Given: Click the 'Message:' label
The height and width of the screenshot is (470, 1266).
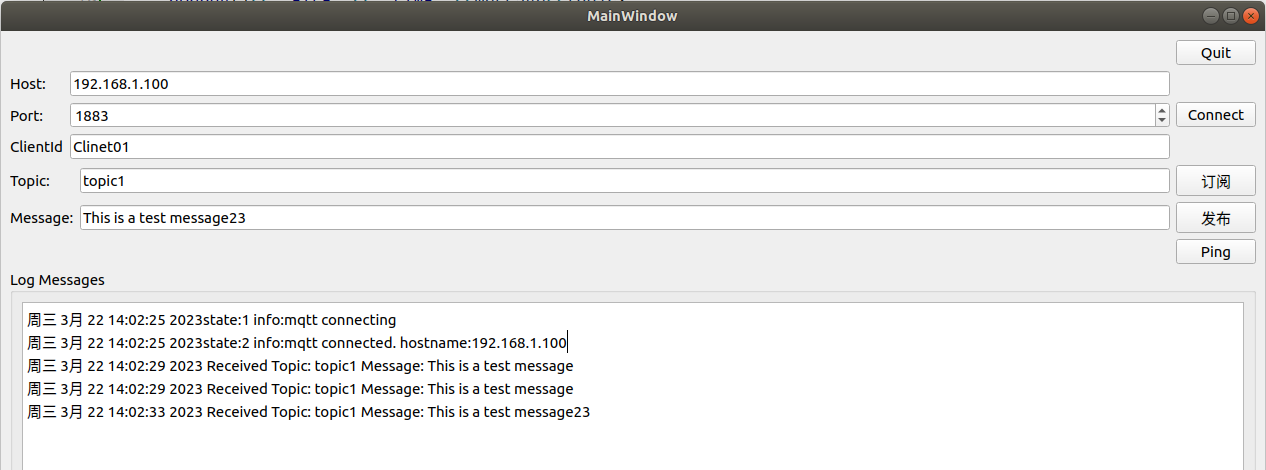Looking at the screenshot, I should pos(41,217).
